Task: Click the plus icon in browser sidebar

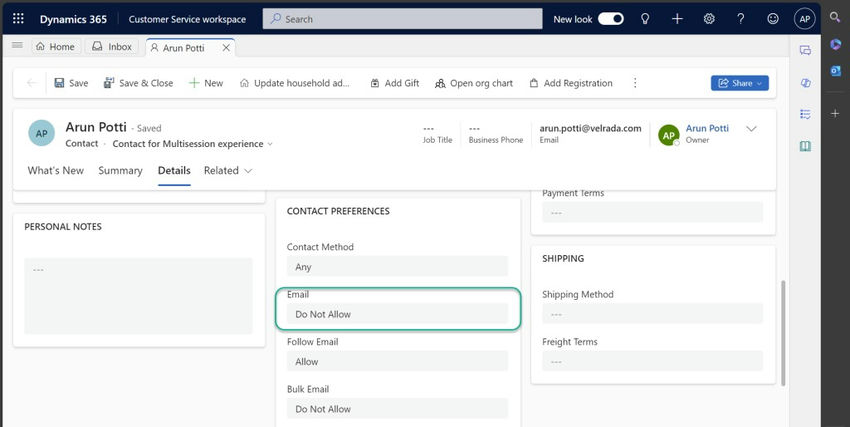Action: [x=835, y=113]
